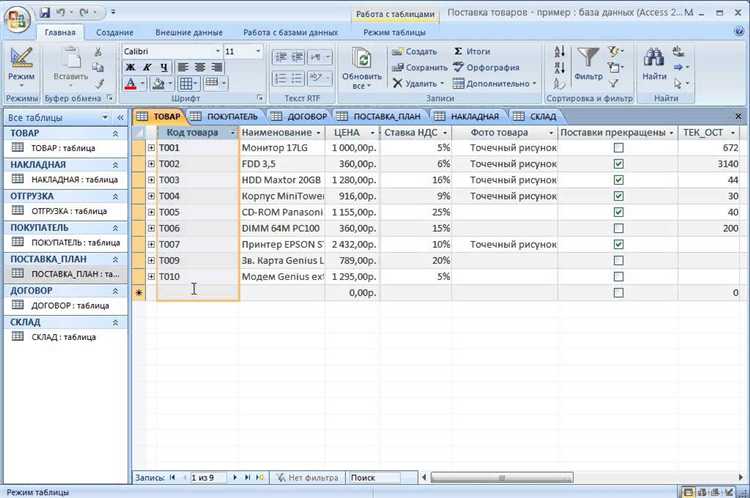Check Поставки прекращены for Модем Genius
The height and width of the screenshot is (498, 750).
tap(618, 277)
